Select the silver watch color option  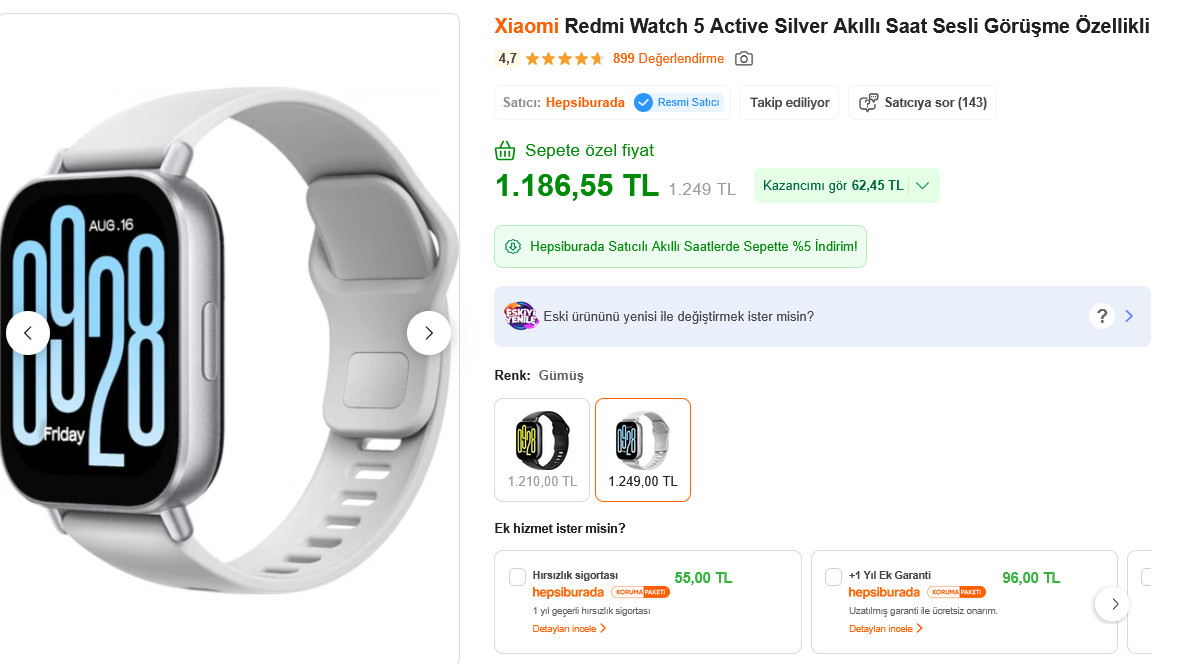(642, 449)
